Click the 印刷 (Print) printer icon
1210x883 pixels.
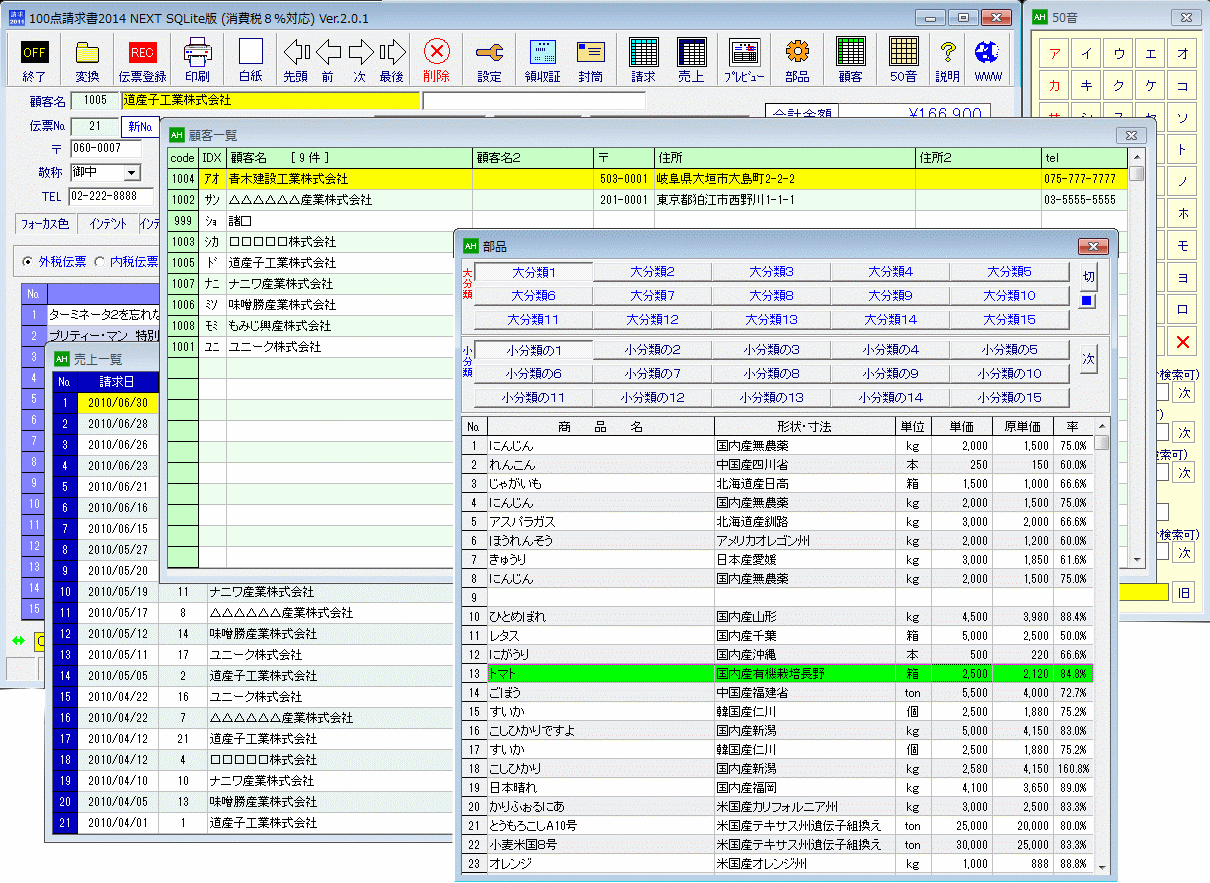click(197, 58)
